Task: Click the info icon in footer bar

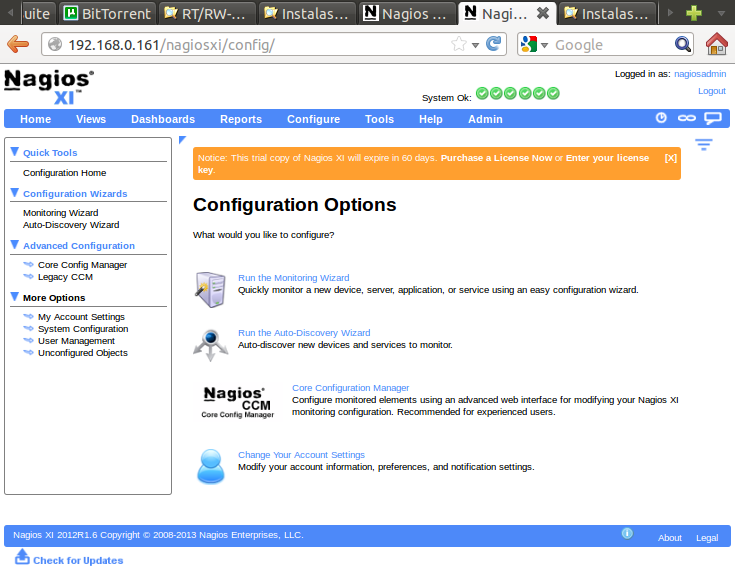Action: coord(627,534)
